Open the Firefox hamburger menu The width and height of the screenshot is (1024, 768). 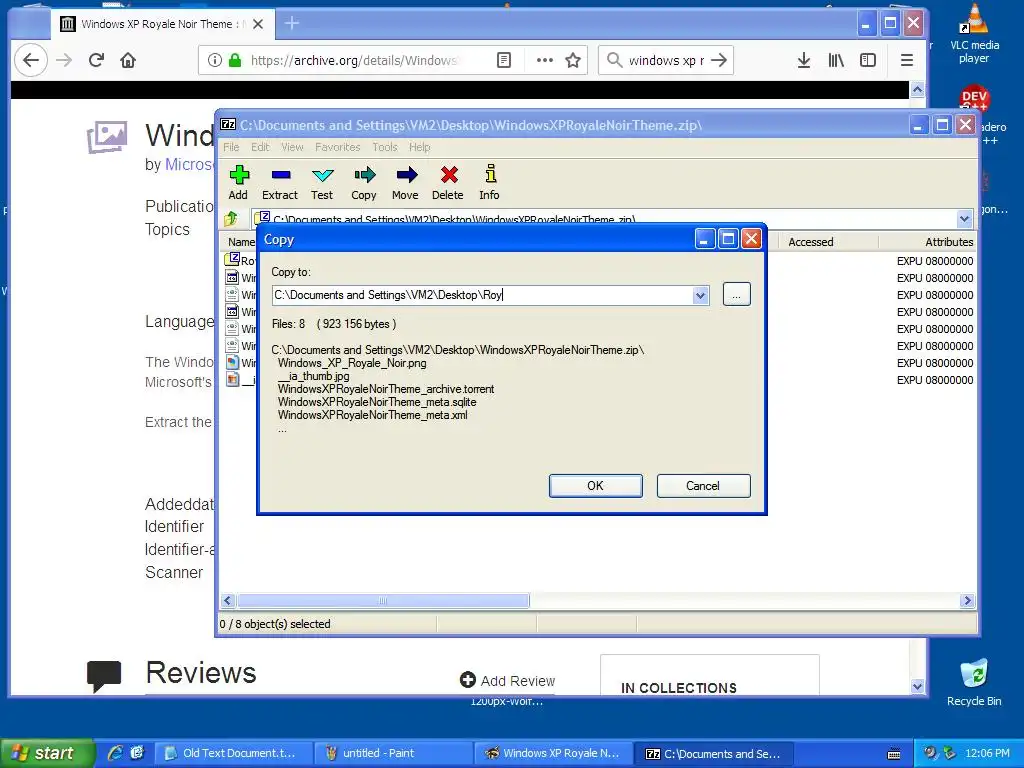coord(906,60)
